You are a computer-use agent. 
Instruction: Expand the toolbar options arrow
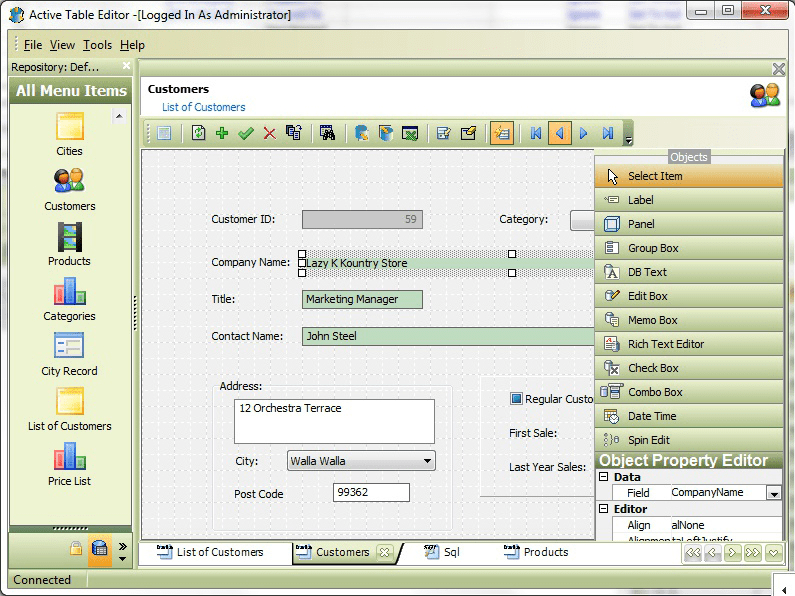click(x=629, y=141)
